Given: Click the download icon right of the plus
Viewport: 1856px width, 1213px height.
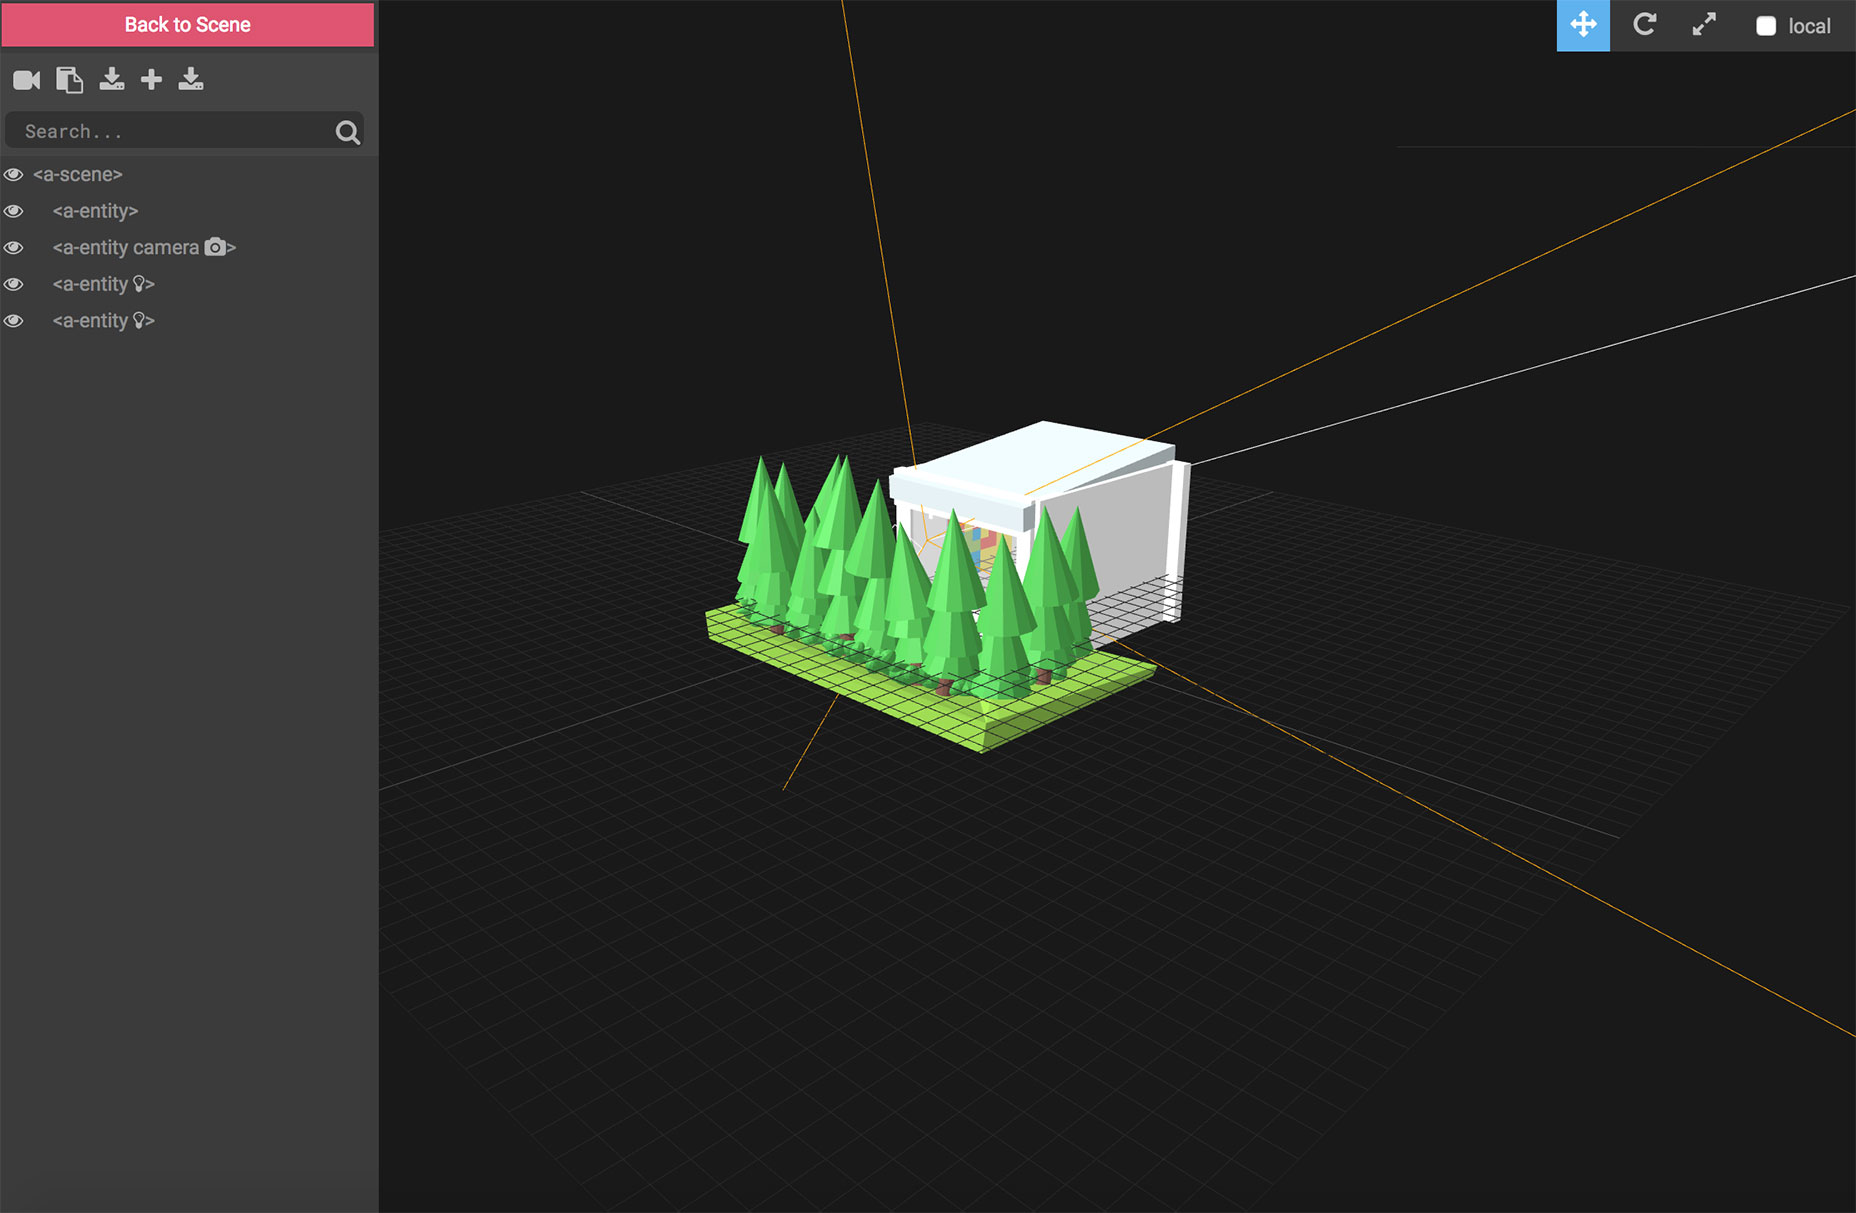Looking at the screenshot, I should pos(191,80).
